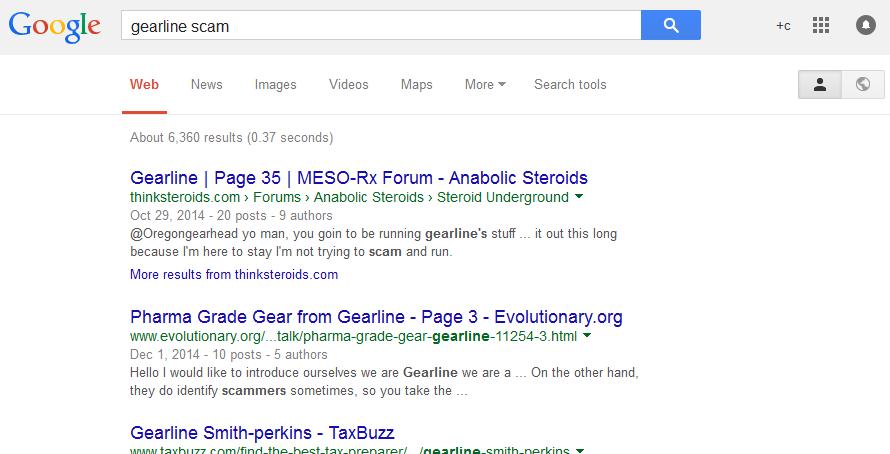
Task: Go to the Maps tab
Action: point(417,85)
